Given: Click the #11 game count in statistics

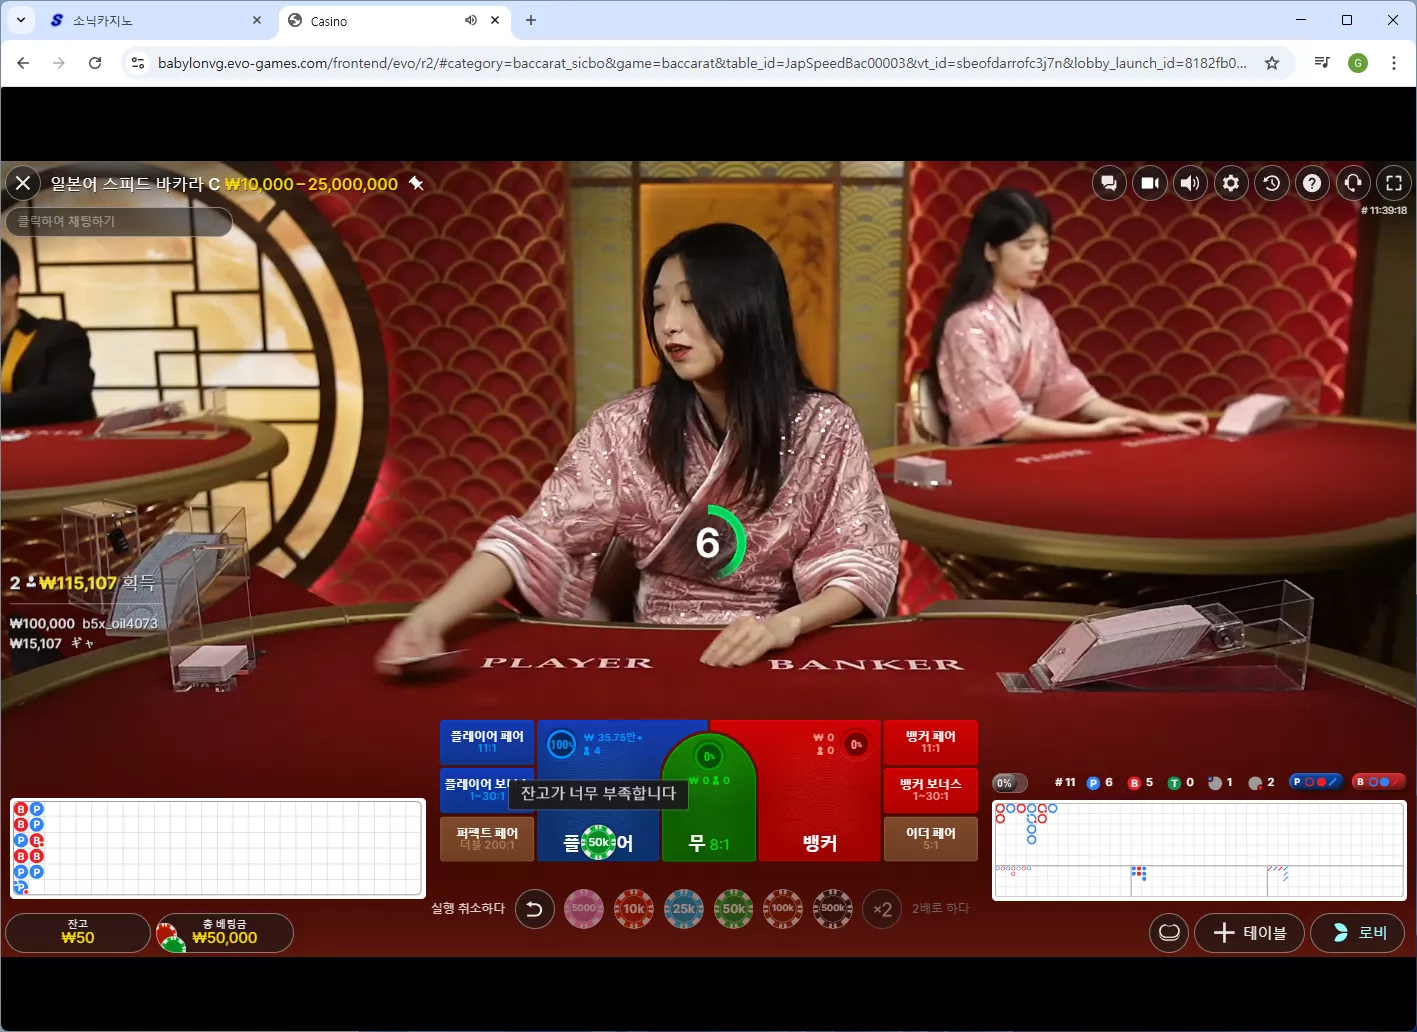Looking at the screenshot, I should [x=1065, y=782].
